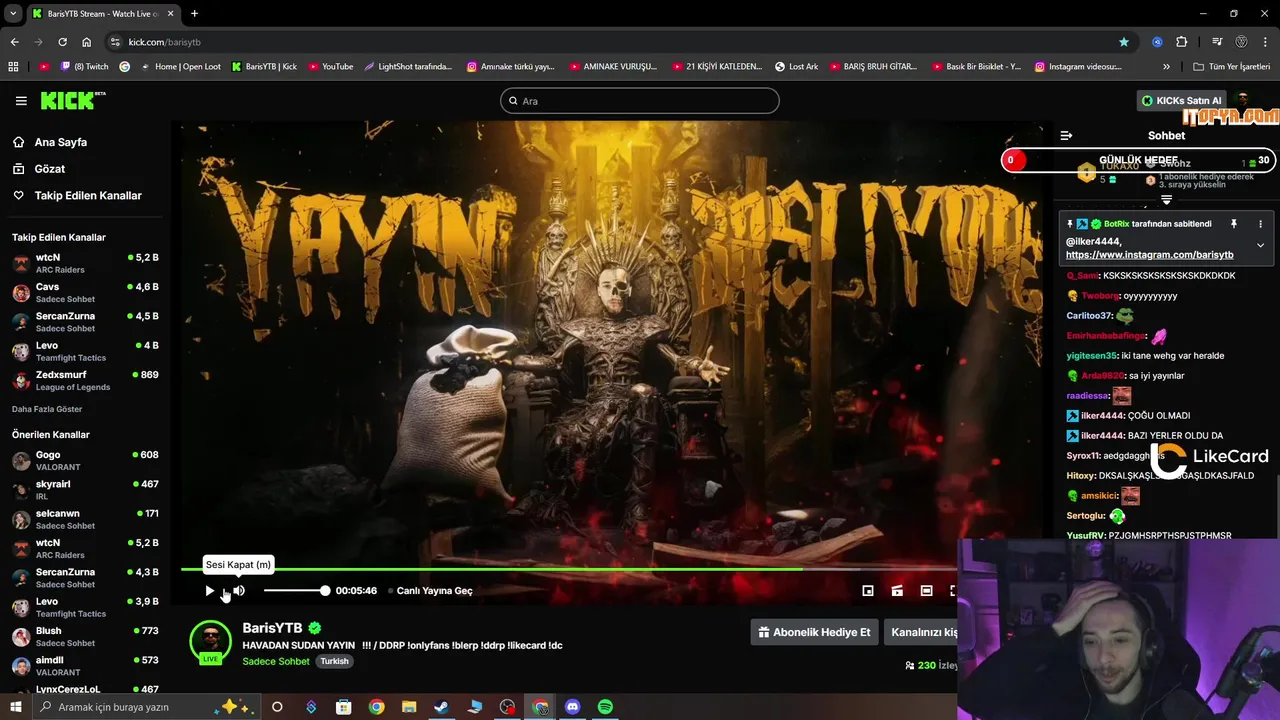This screenshot has height=720, width=1280.
Task: Adjust the volume slider knob
Action: pyautogui.click(x=325, y=591)
